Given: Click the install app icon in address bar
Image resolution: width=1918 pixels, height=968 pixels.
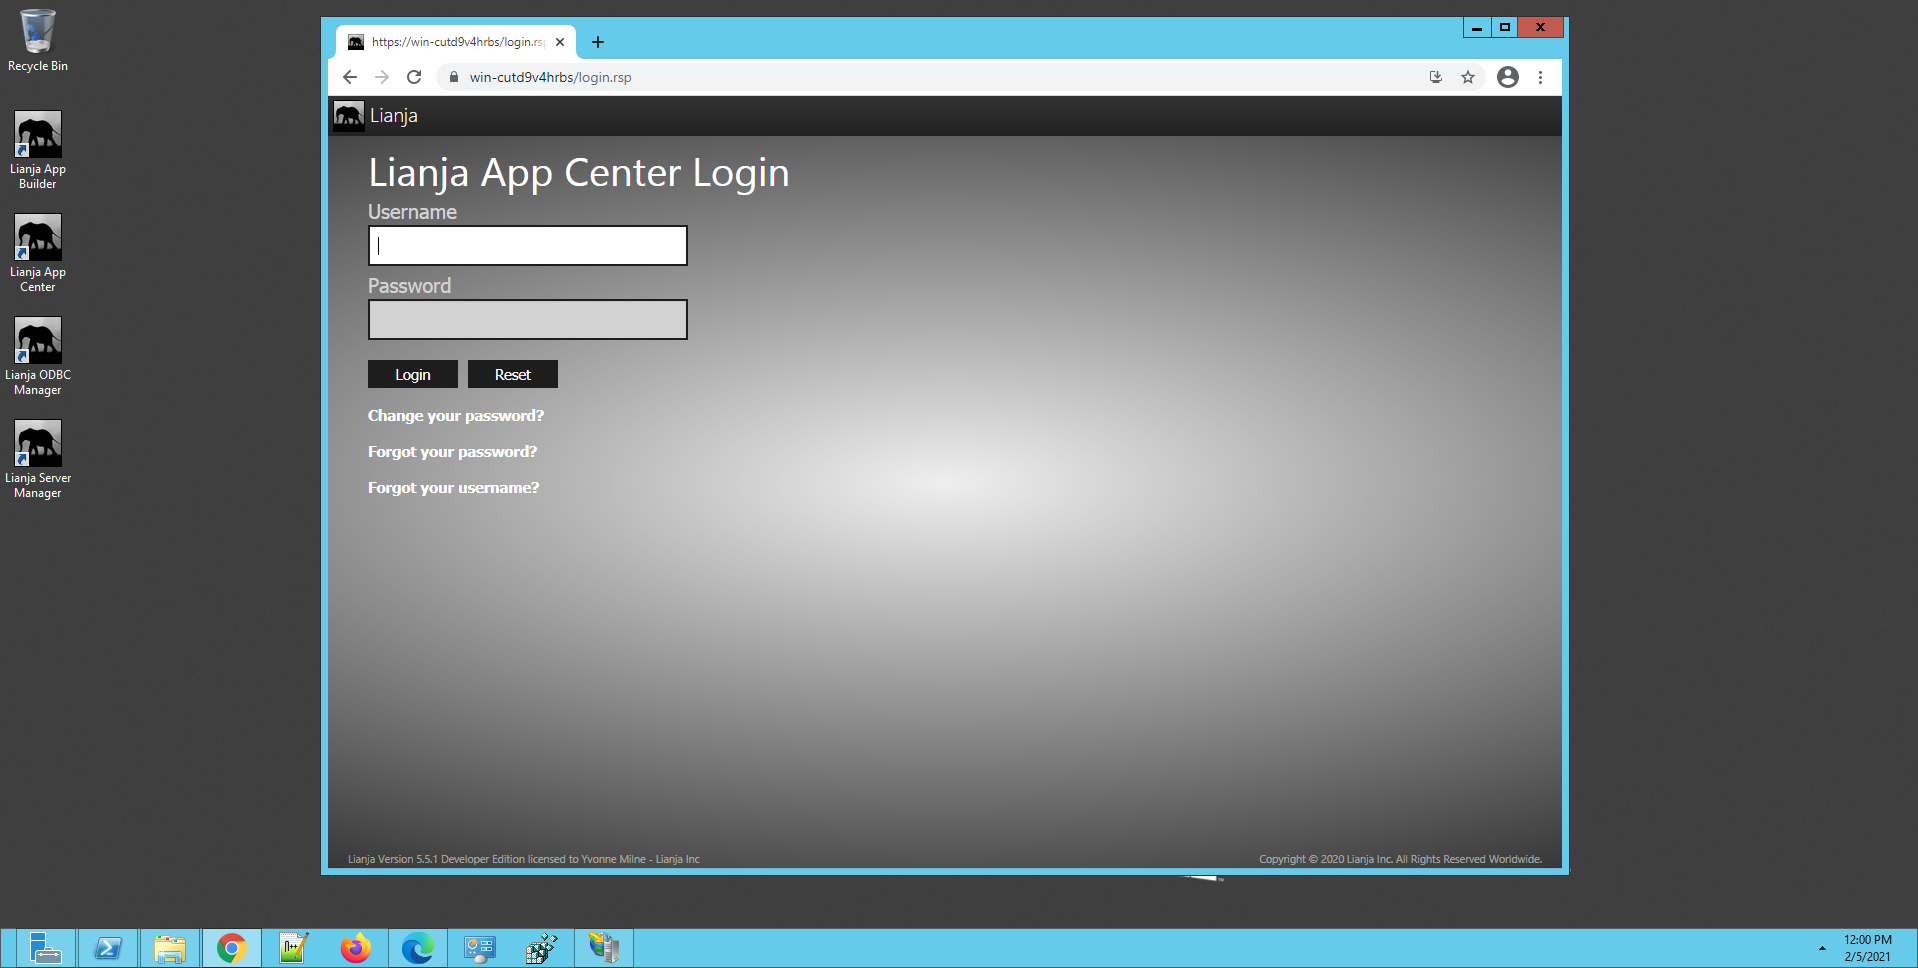Looking at the screenshot, I should pos(1436,77).
